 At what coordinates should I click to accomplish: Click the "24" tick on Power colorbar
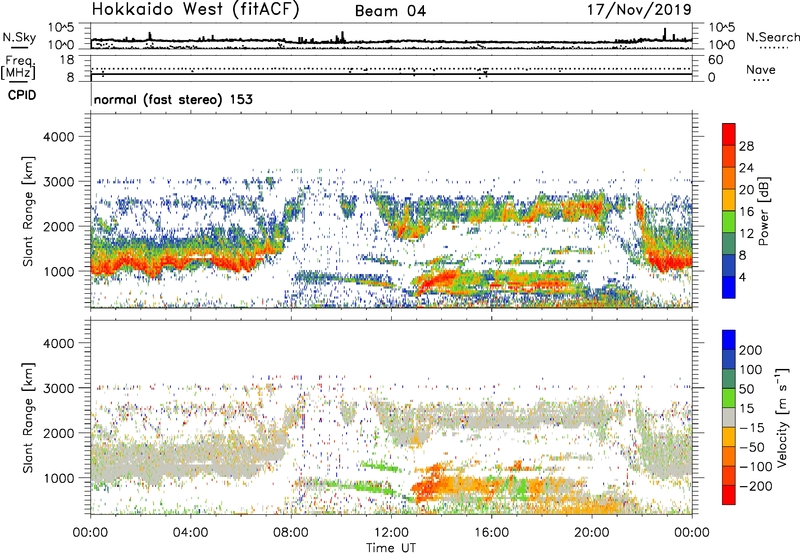[x=746, y=168]
